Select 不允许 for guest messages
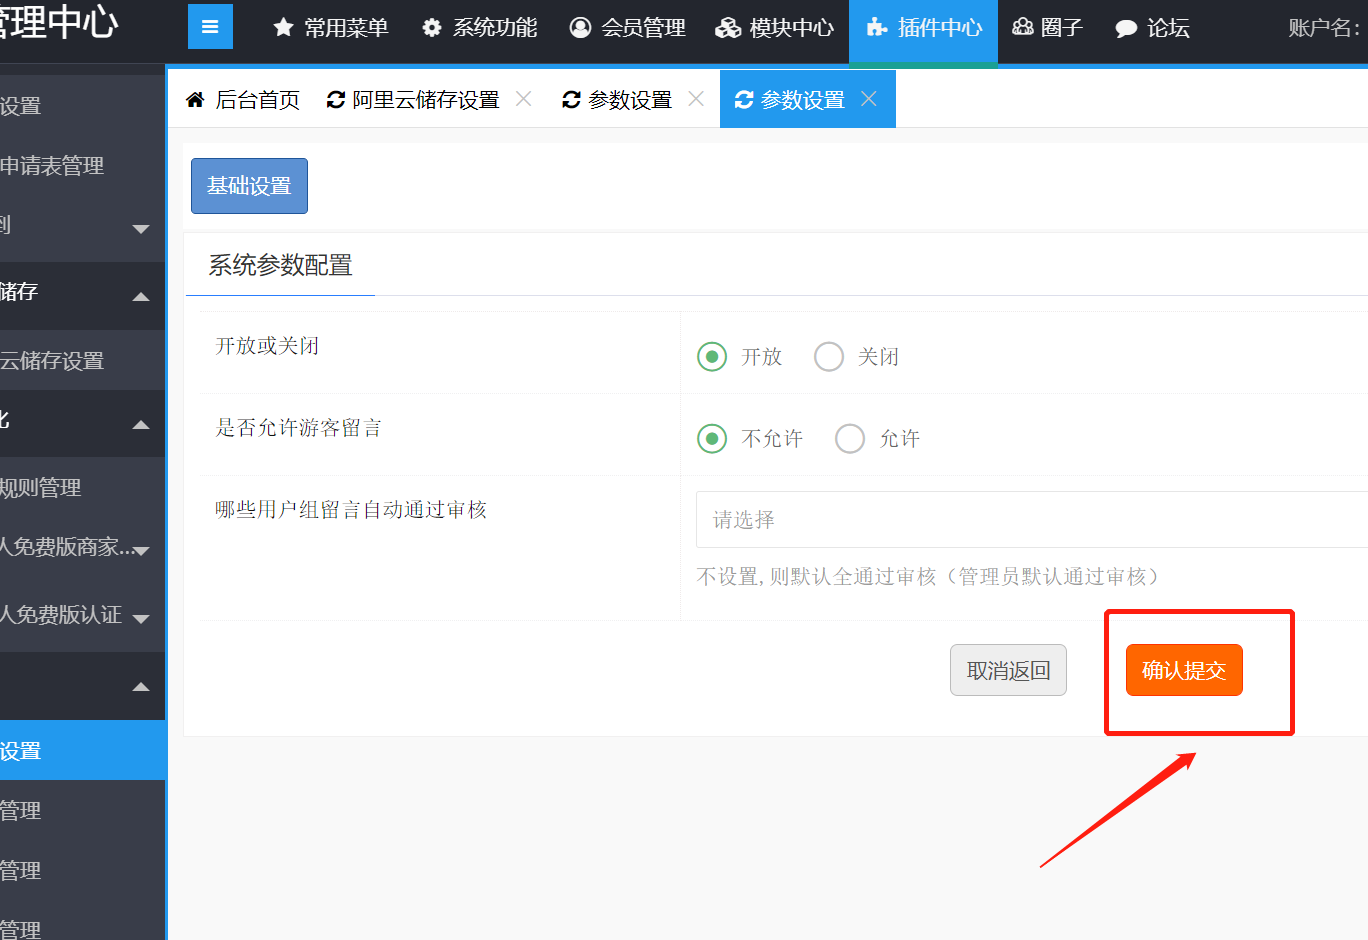The height and width of the screenshot is (940, 1368). click(712, 439)
